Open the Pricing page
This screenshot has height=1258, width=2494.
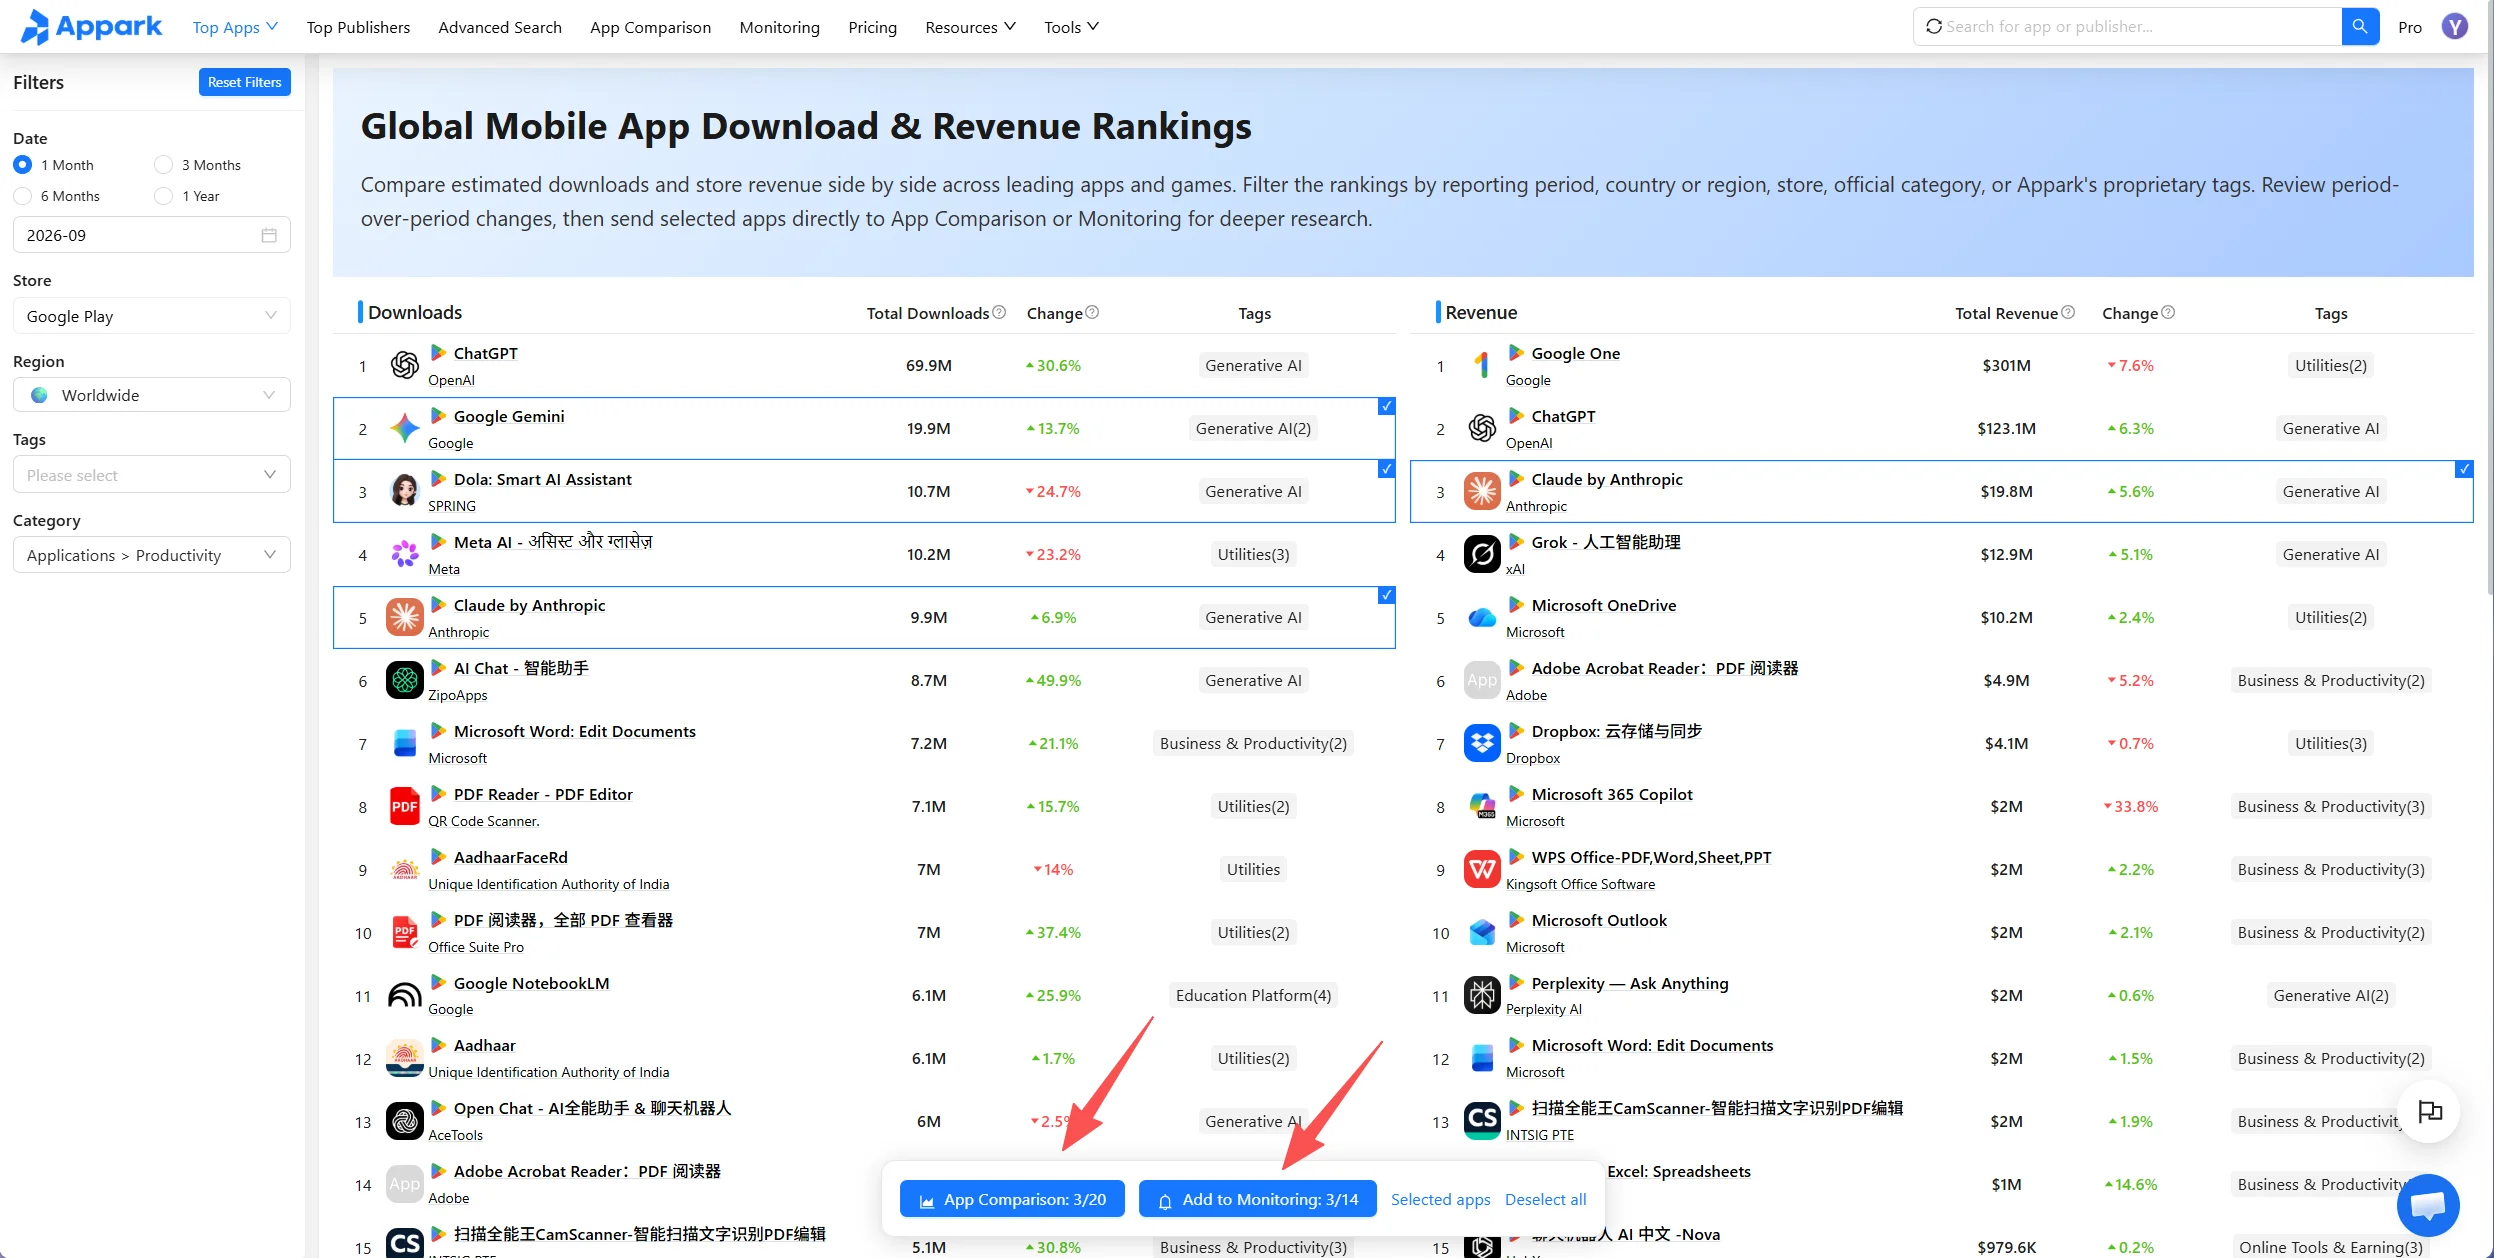point(872,27)
